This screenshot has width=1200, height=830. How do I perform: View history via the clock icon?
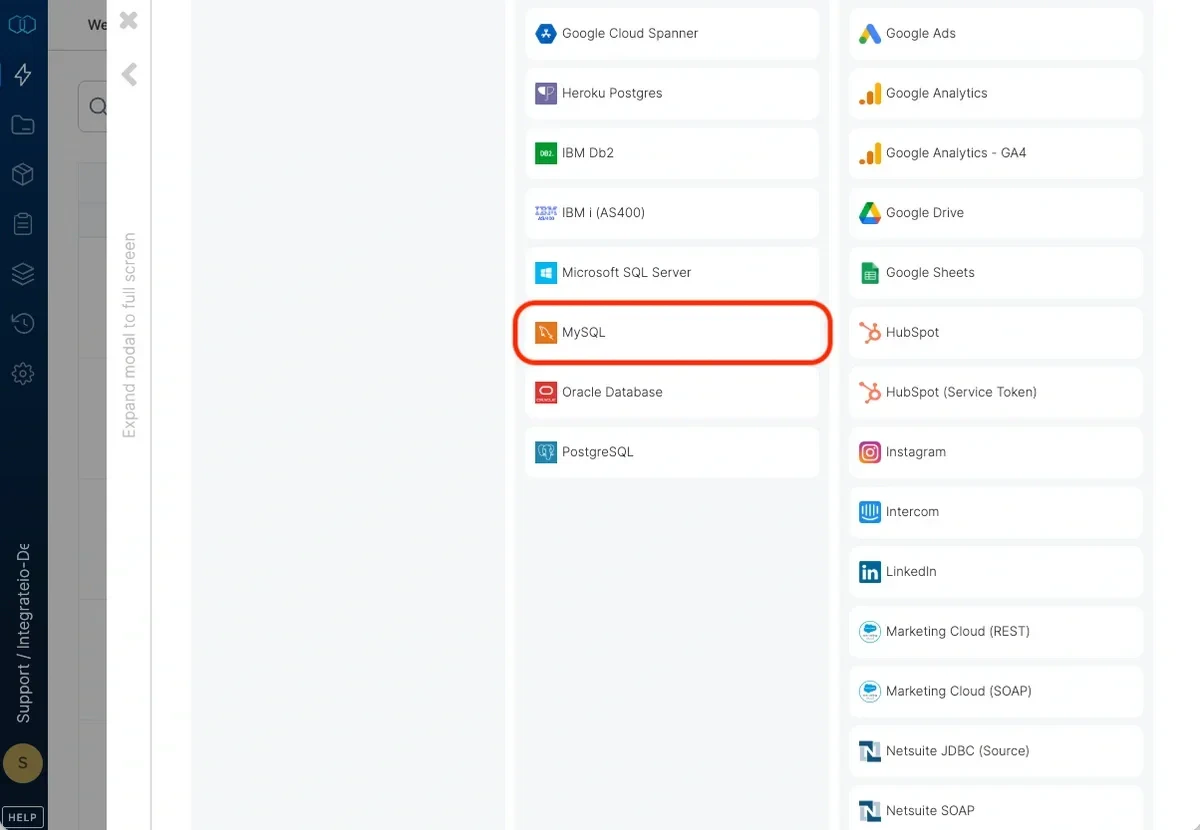tap(22, 323)
